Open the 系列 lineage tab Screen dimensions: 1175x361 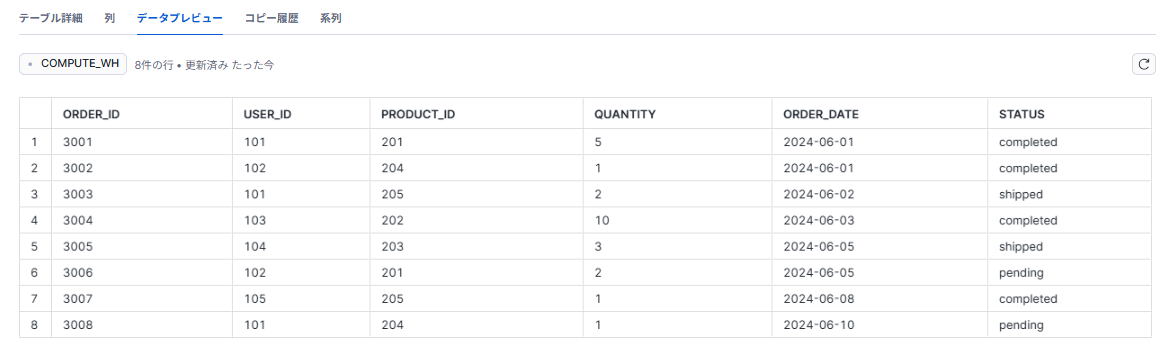pos(330,18)
